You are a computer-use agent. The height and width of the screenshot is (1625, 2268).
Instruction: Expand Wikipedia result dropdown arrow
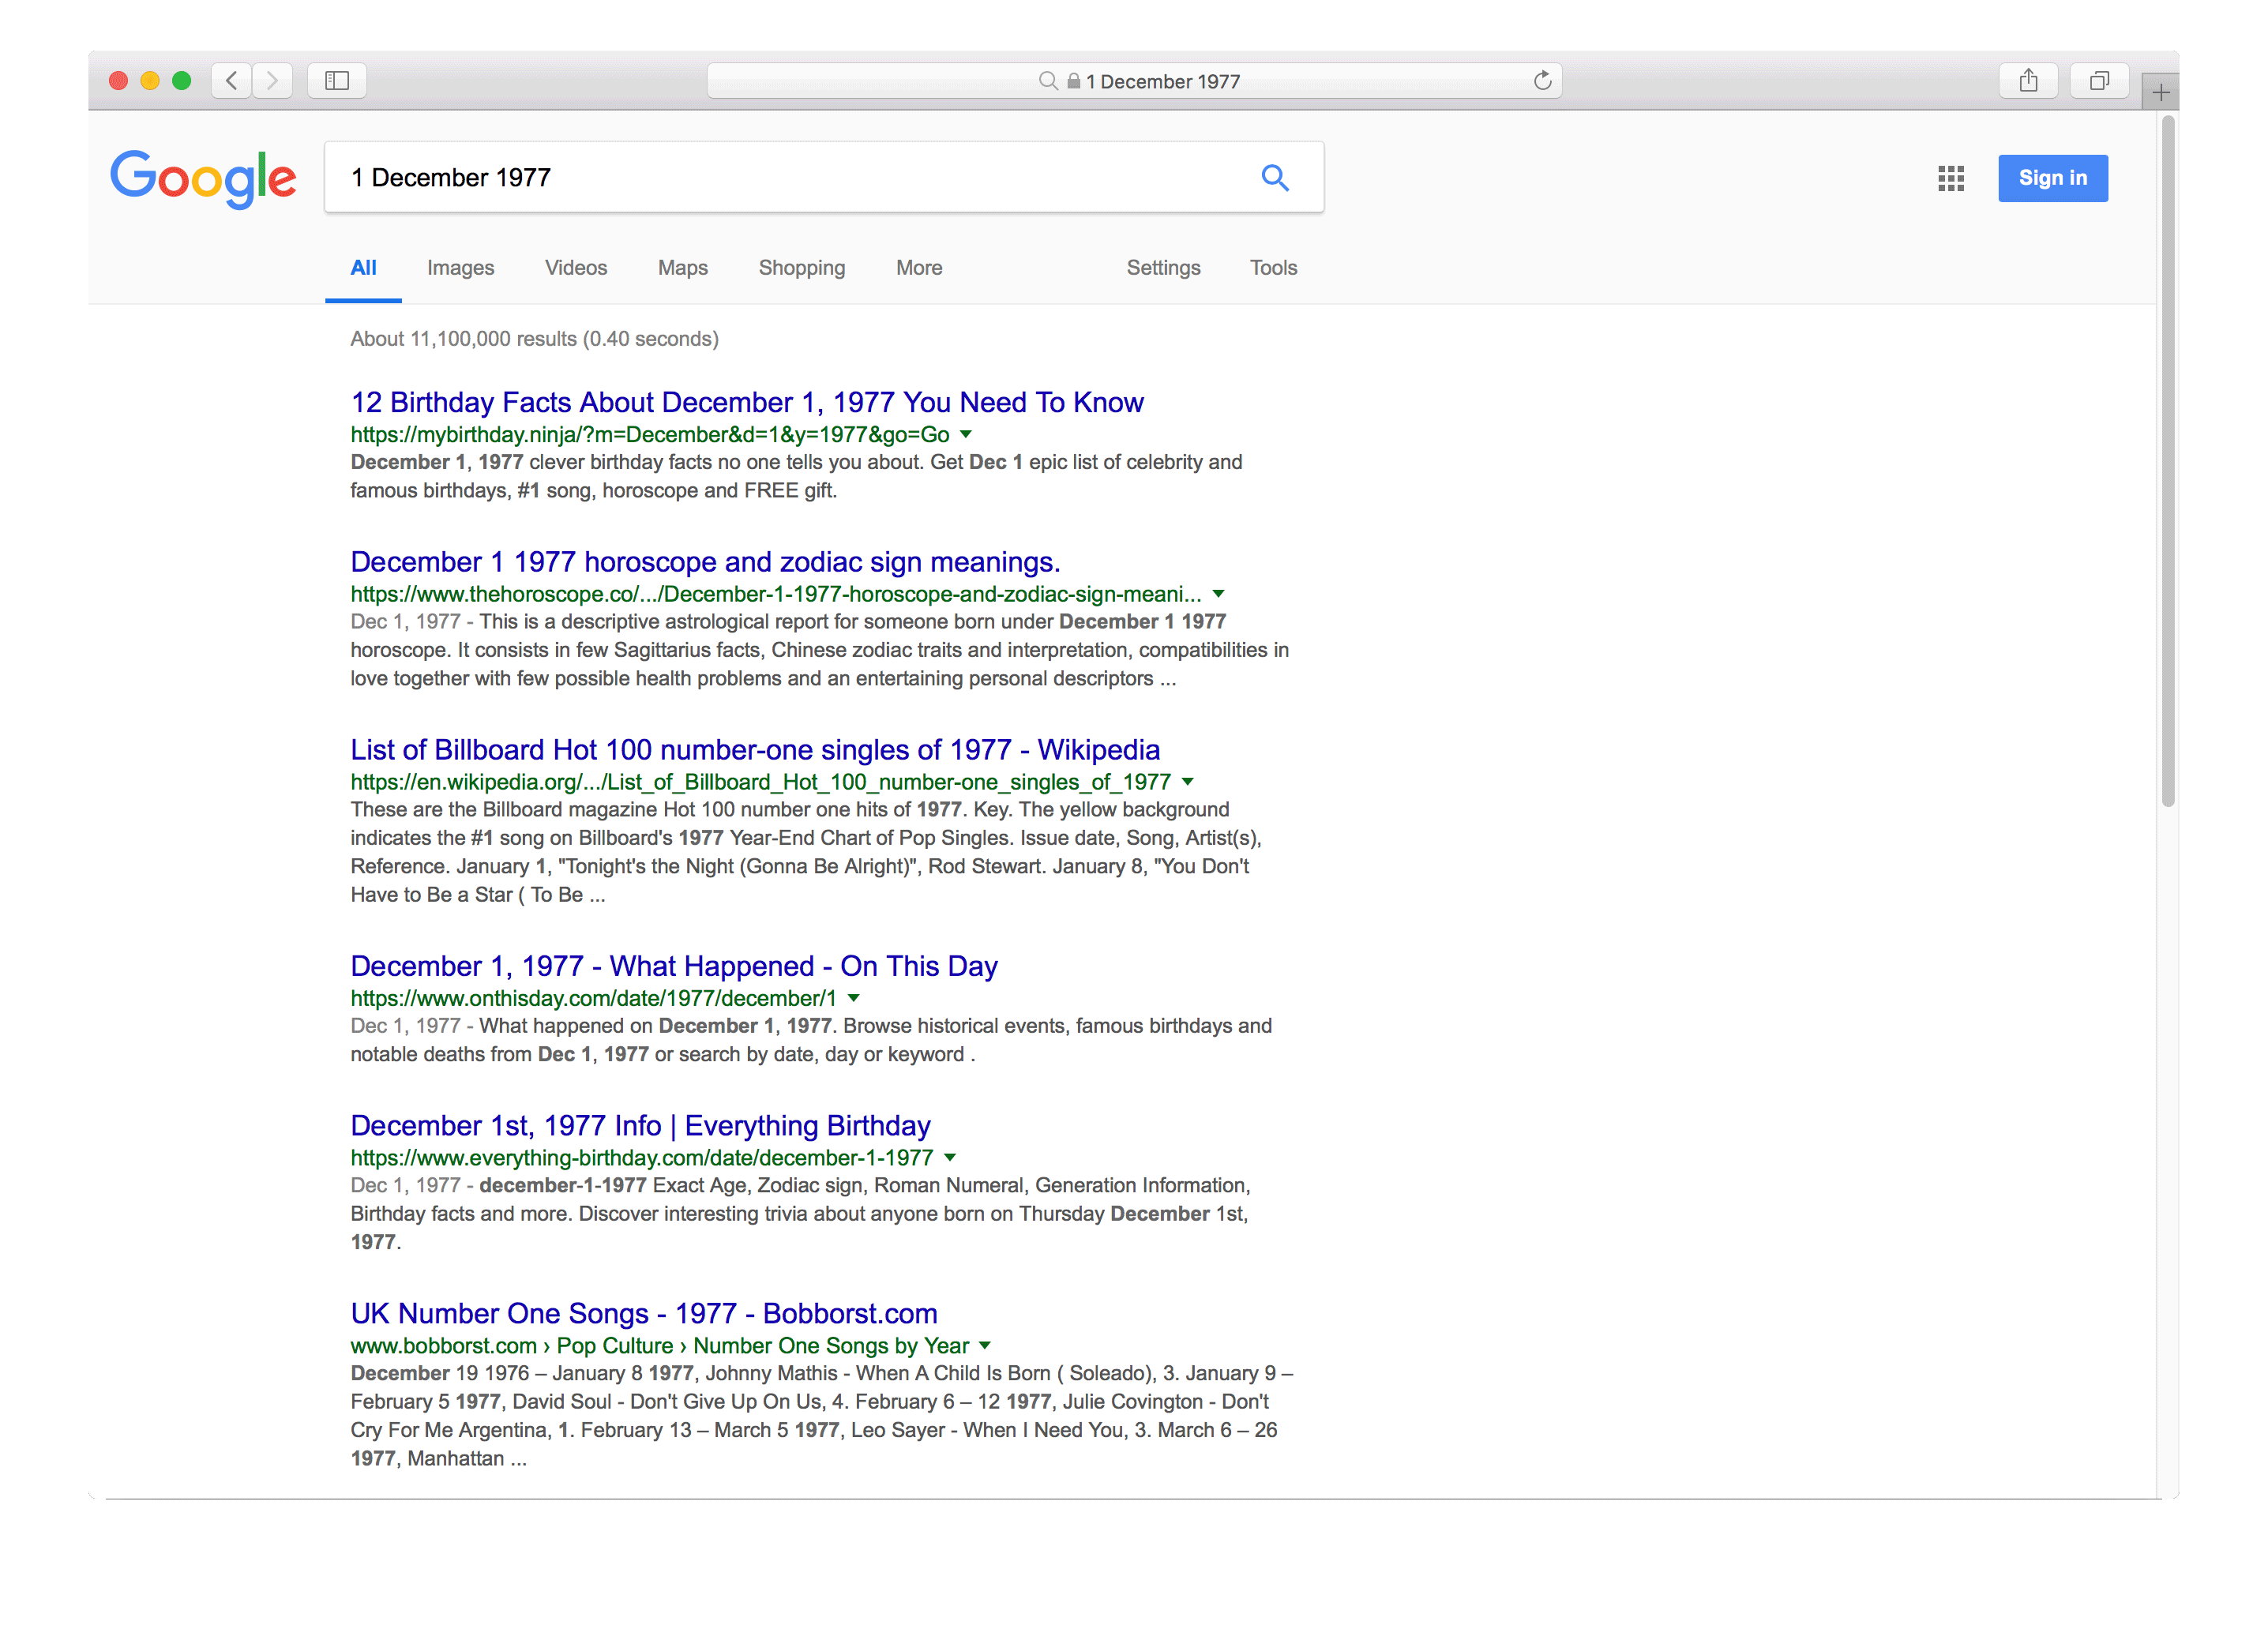tap(1187, 782)
